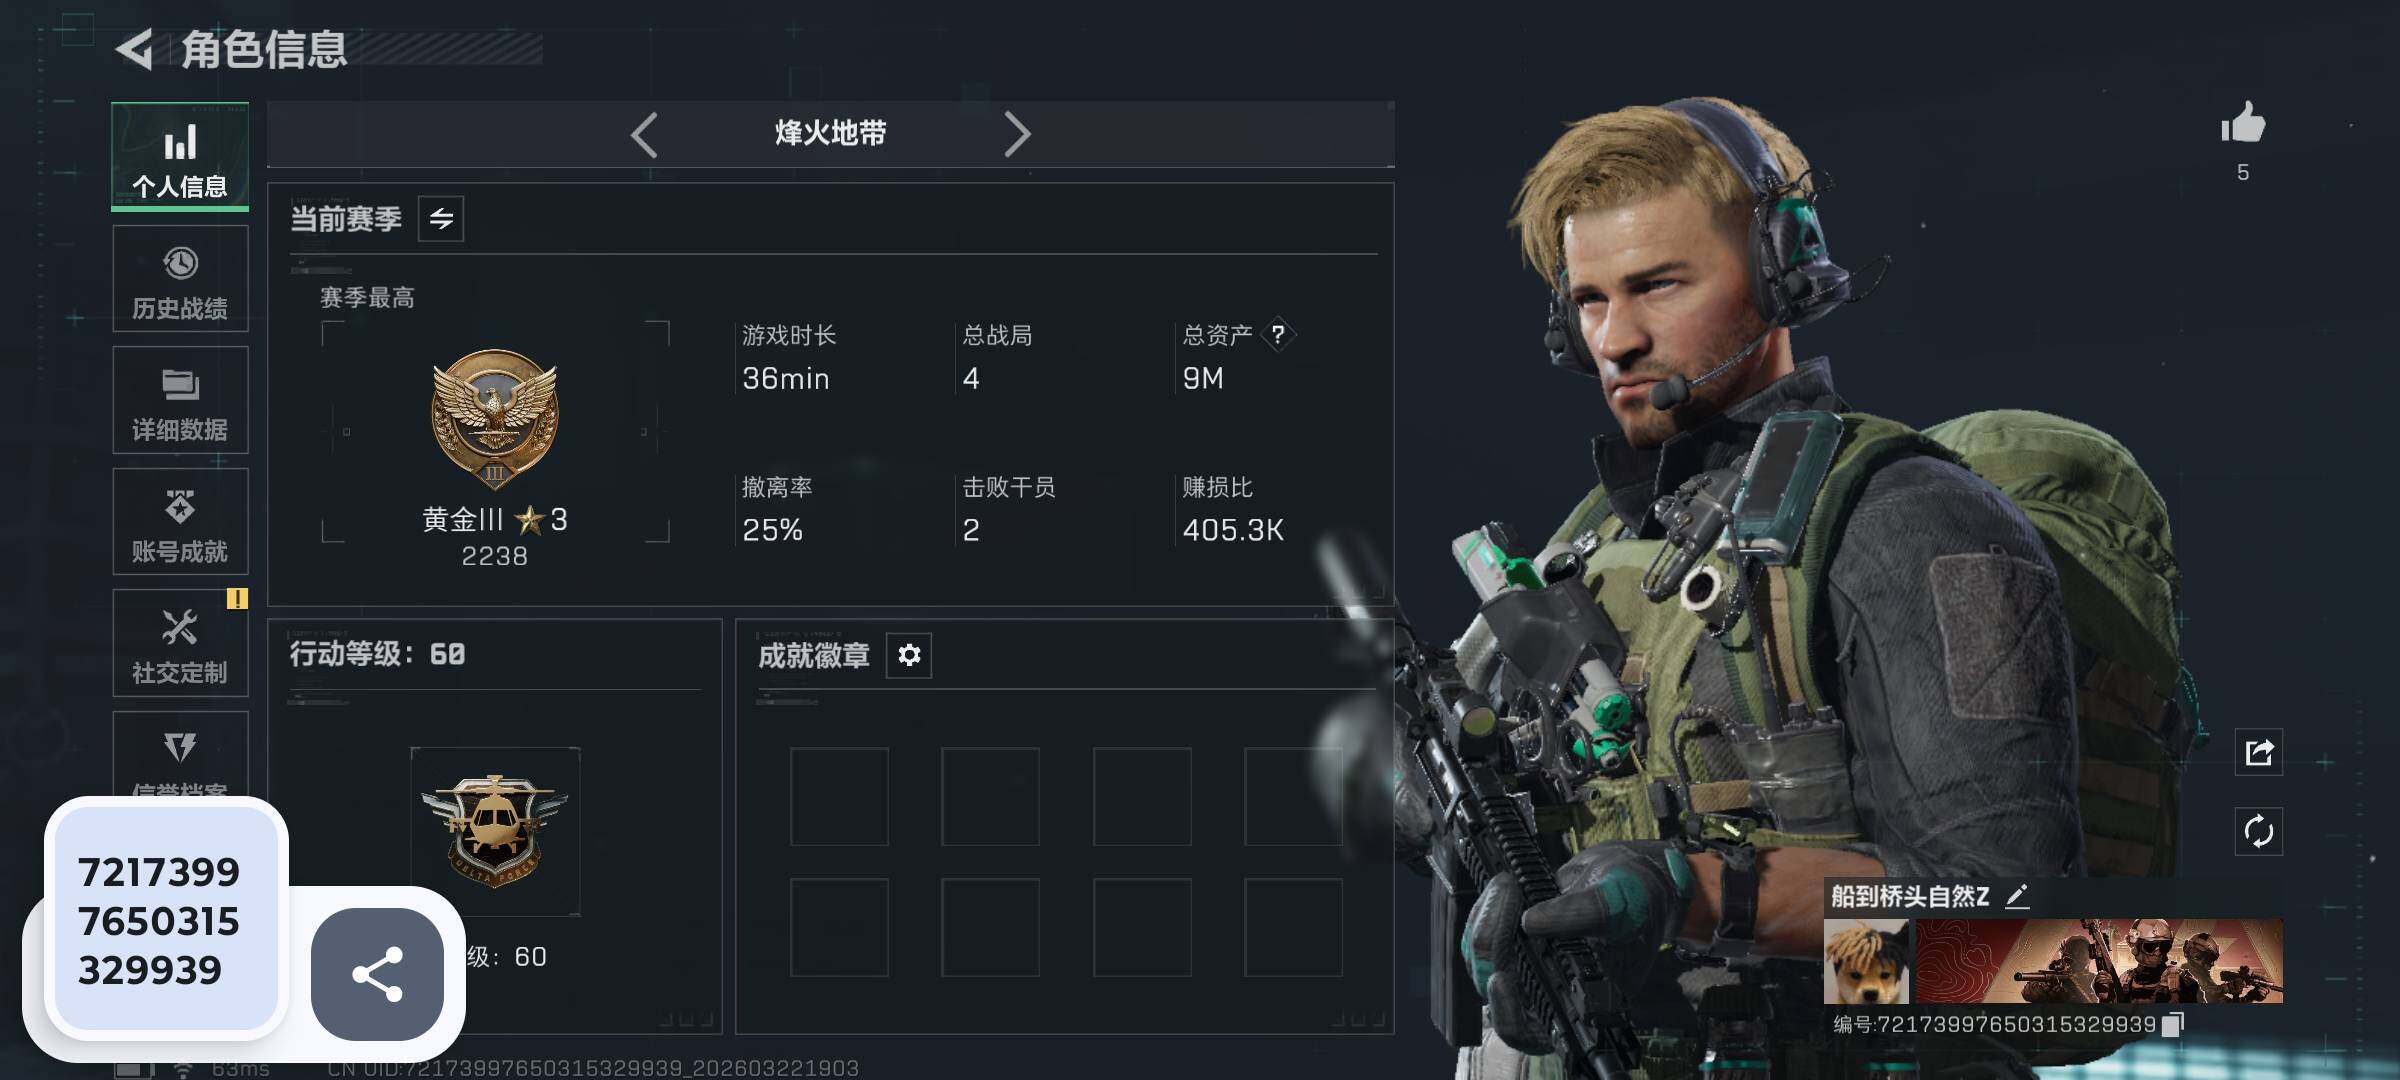Select 个人信息 sidebar tab
This screenshot has height=1080, width=2400.
(180, 157)
